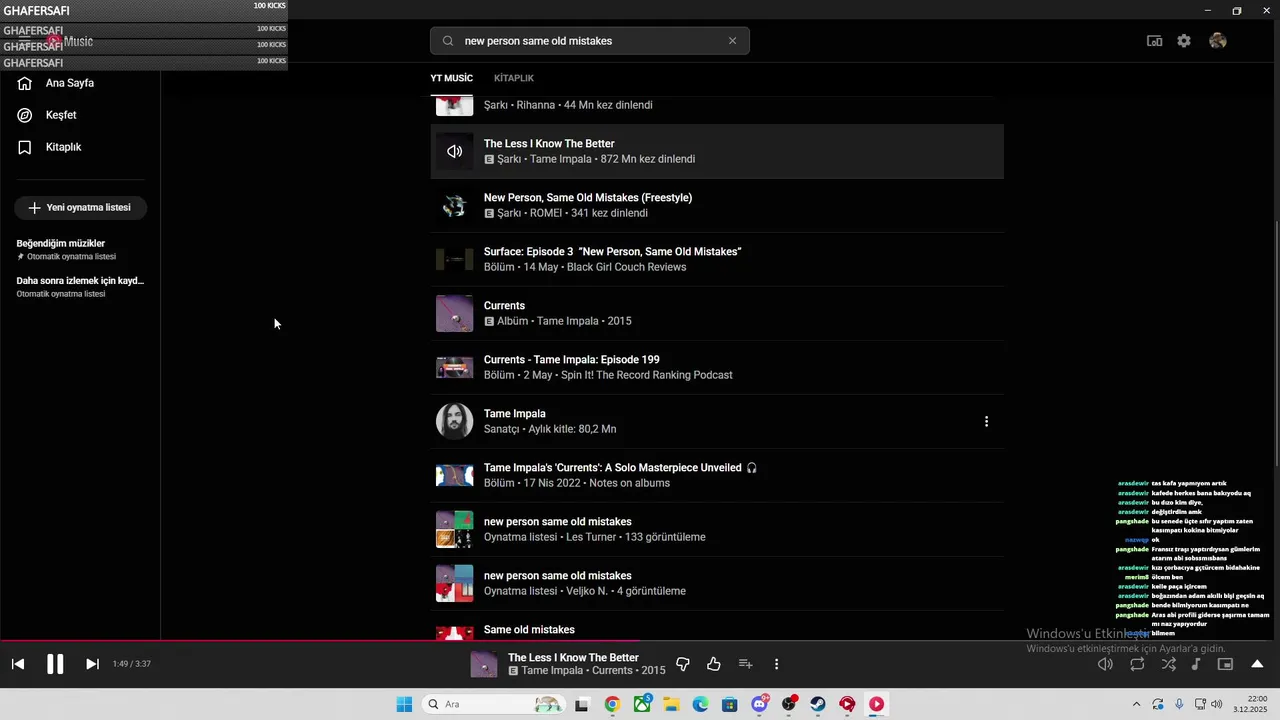The height and width of the screenshot is (720, 1280).
Task: Open the account profile avatar
Action: click(x=1217, y=41)
